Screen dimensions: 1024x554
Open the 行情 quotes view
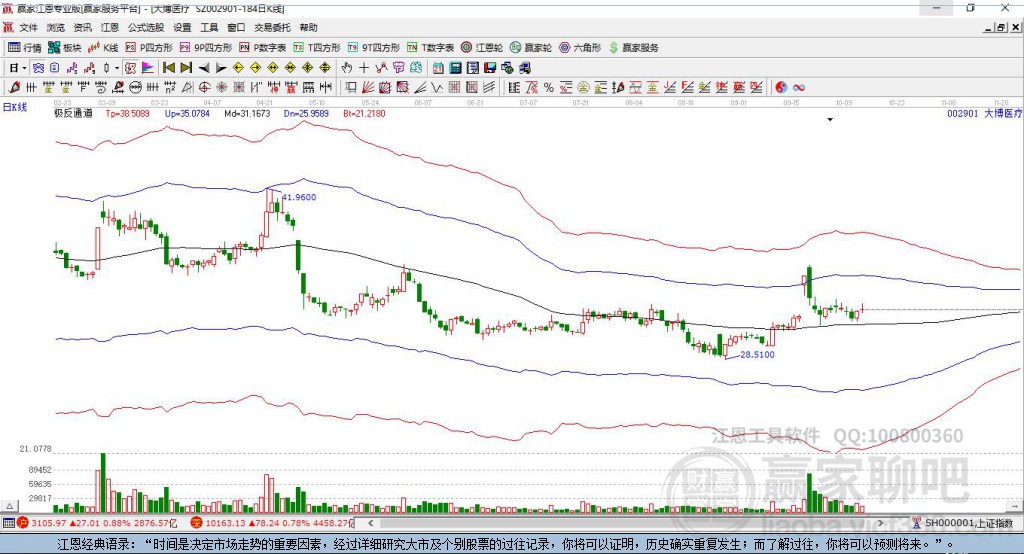[25, 48]
